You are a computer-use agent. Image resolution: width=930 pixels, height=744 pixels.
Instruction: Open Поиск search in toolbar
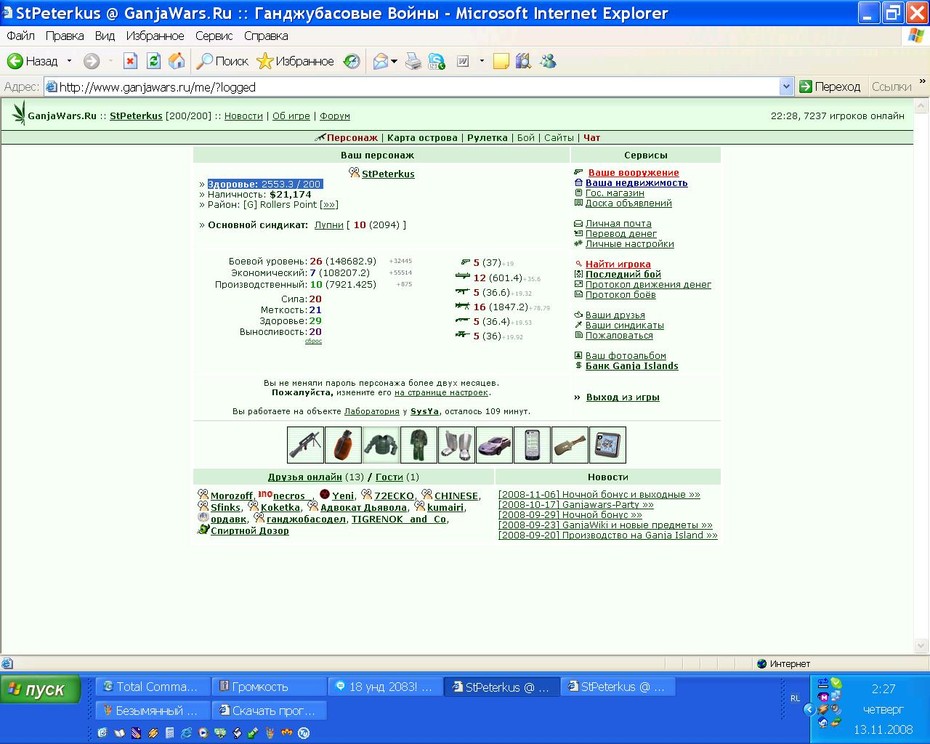[x=222, y=61]
